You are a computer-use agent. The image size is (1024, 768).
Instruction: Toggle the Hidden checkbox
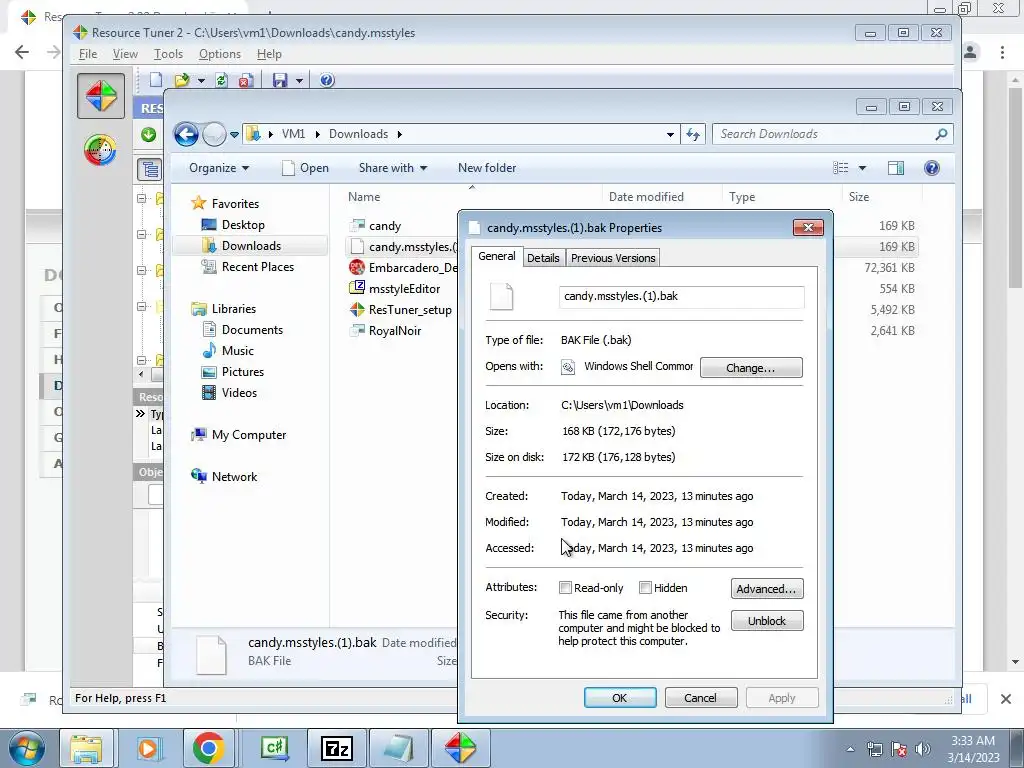pyautogui.click(x=645, y=588)
